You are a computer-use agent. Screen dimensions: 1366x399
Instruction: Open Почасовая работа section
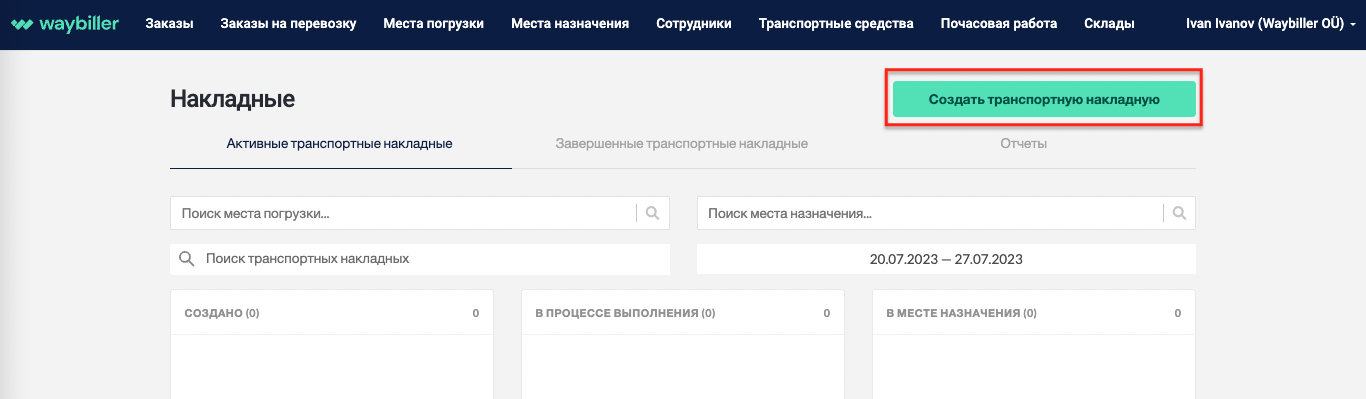point(998,24)
